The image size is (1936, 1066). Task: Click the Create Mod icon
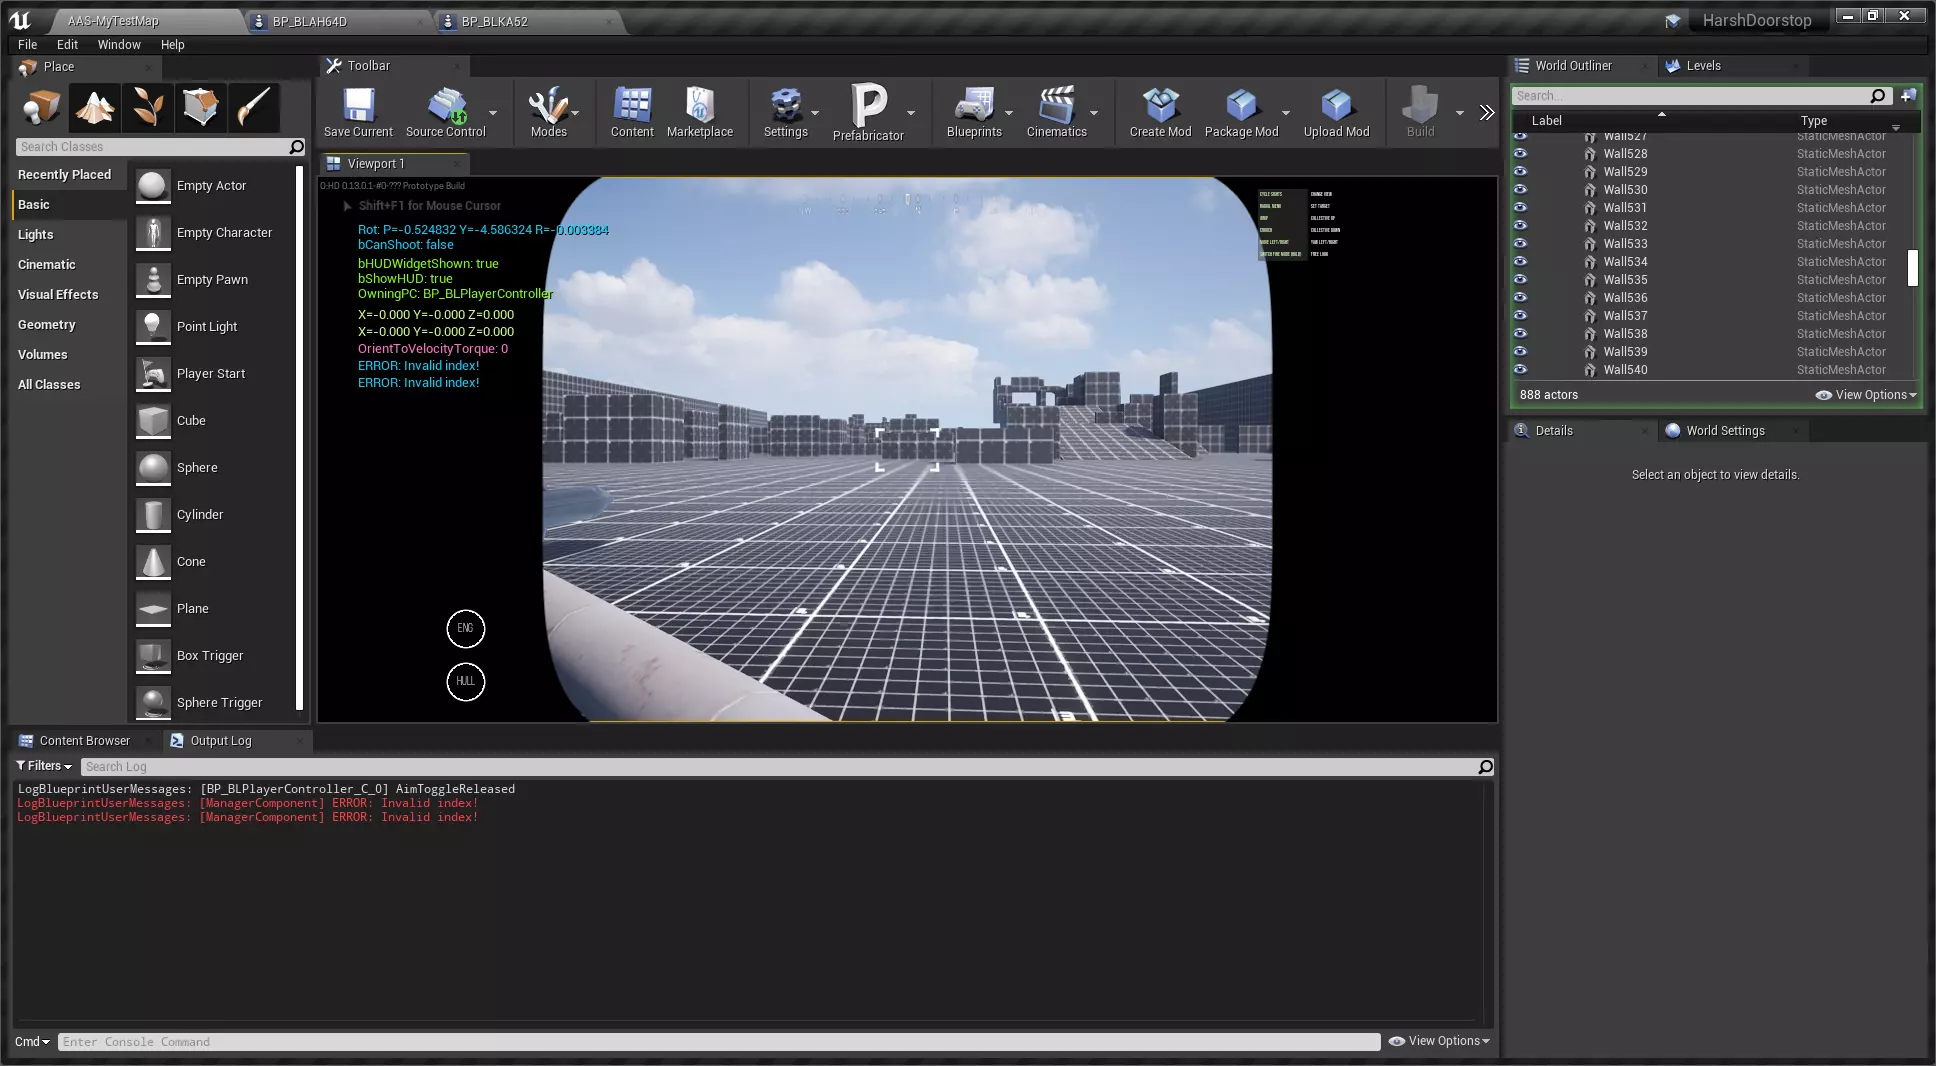1160,111
